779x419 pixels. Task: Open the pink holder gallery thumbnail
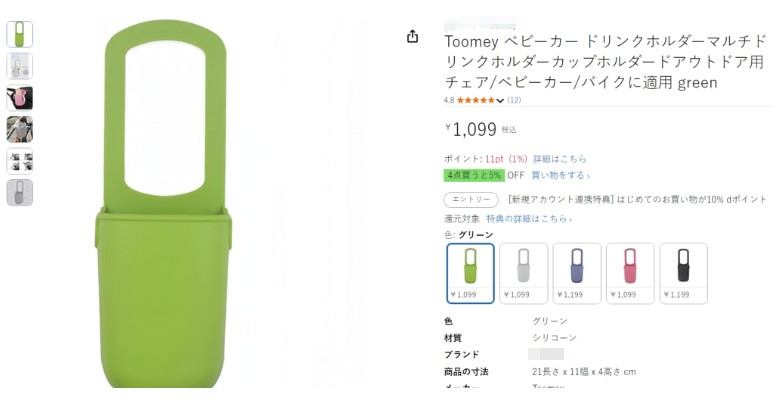(x=19, y=98)
